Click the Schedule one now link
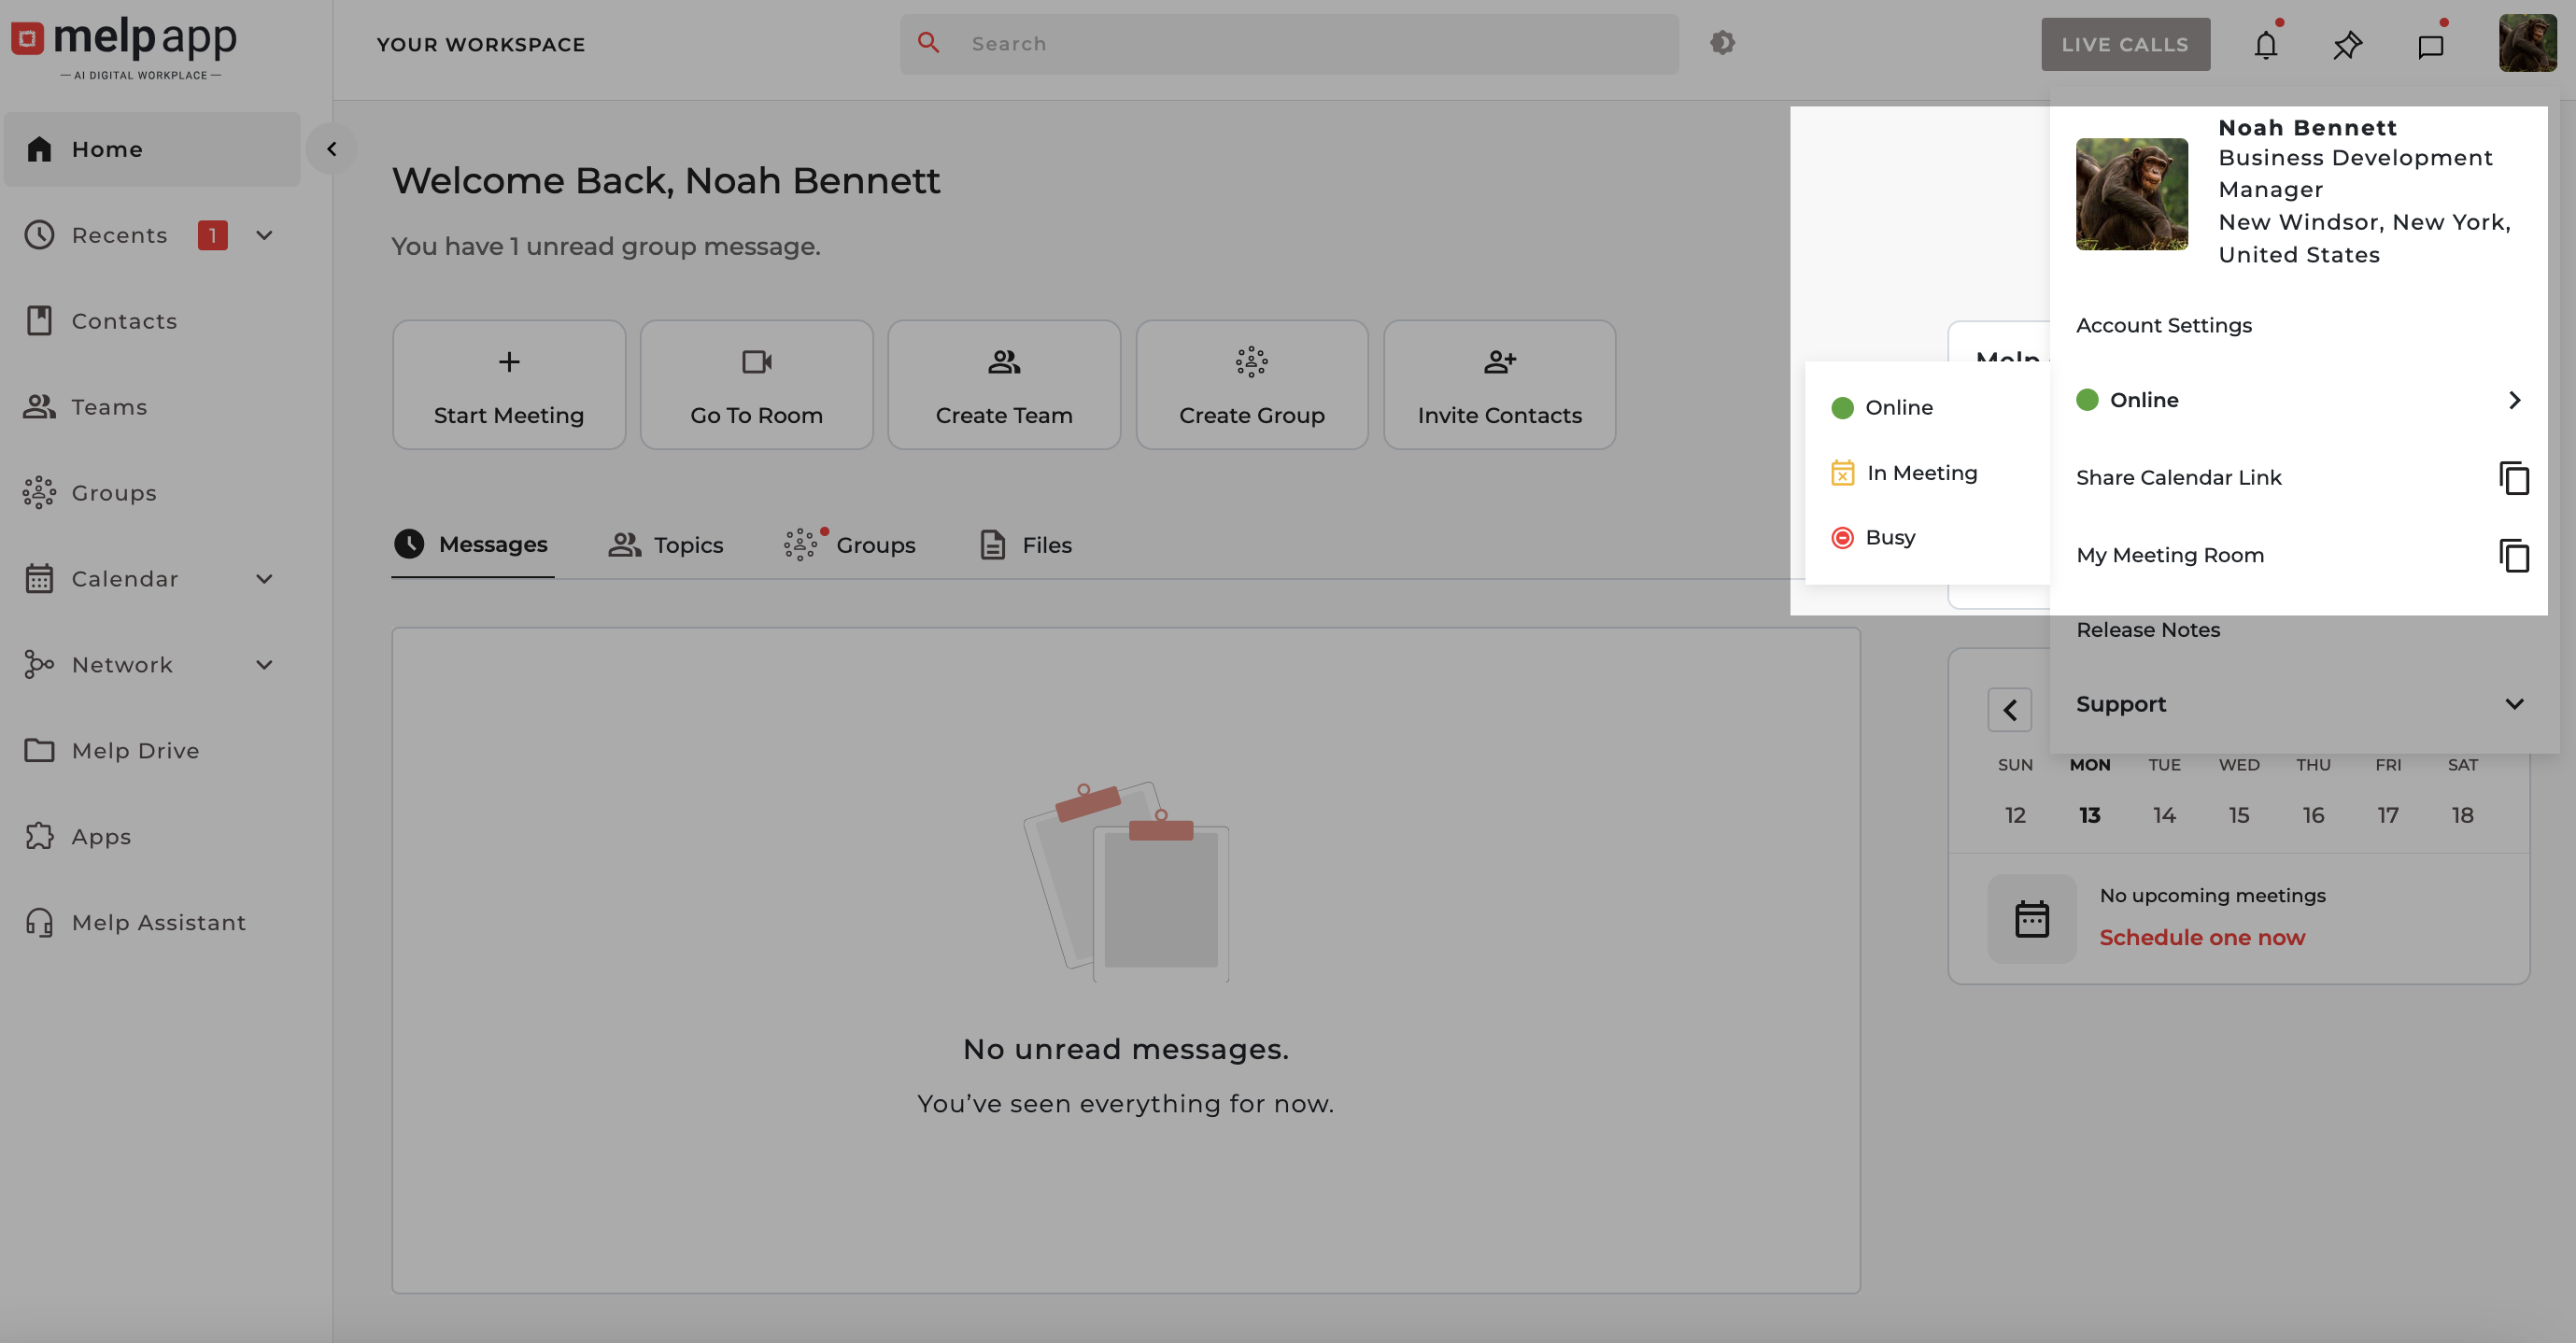Screen dimensions: 2576x1343 (2202, 938)
